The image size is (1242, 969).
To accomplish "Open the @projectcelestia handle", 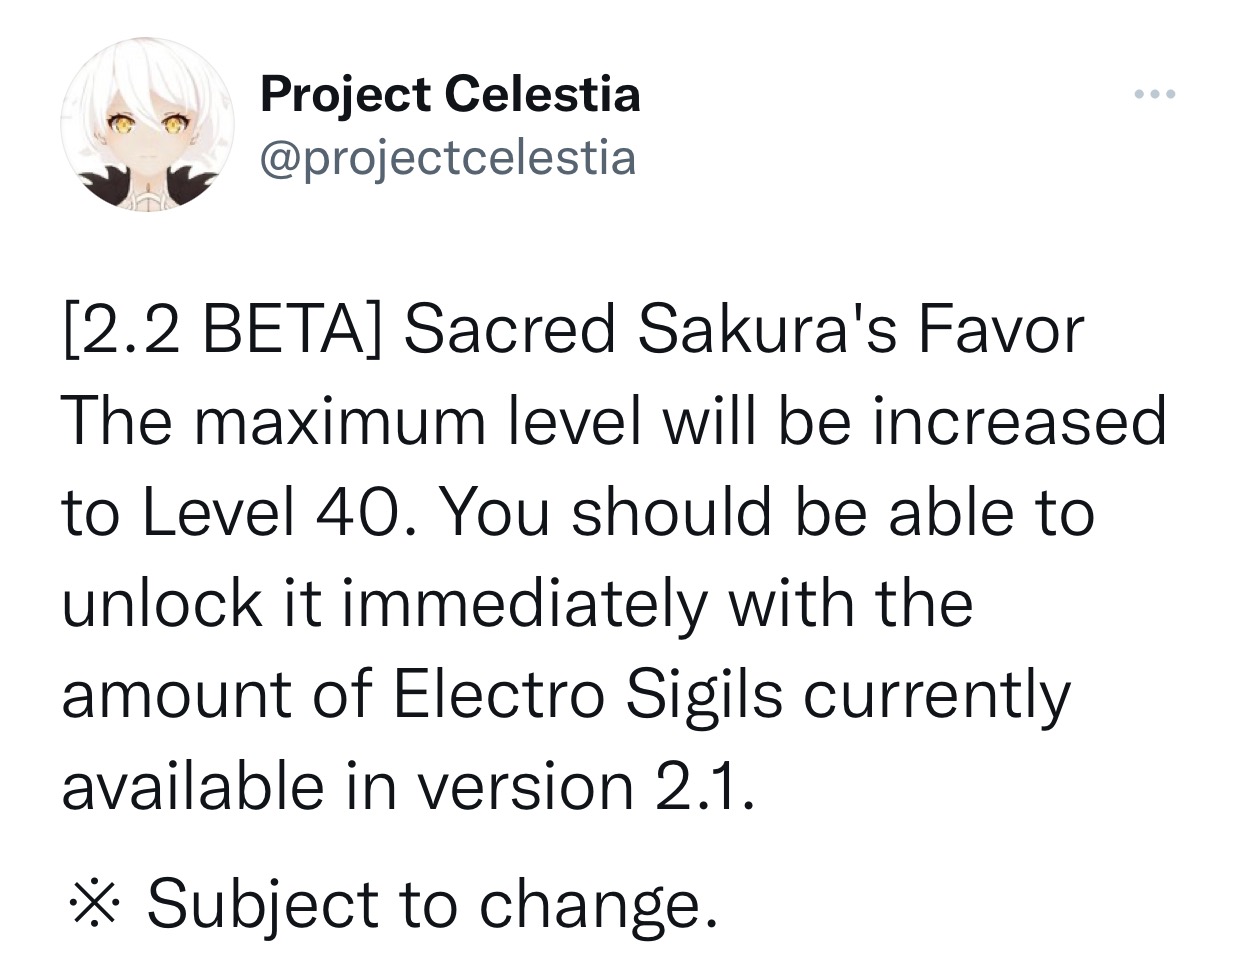I will click(447, 156).
